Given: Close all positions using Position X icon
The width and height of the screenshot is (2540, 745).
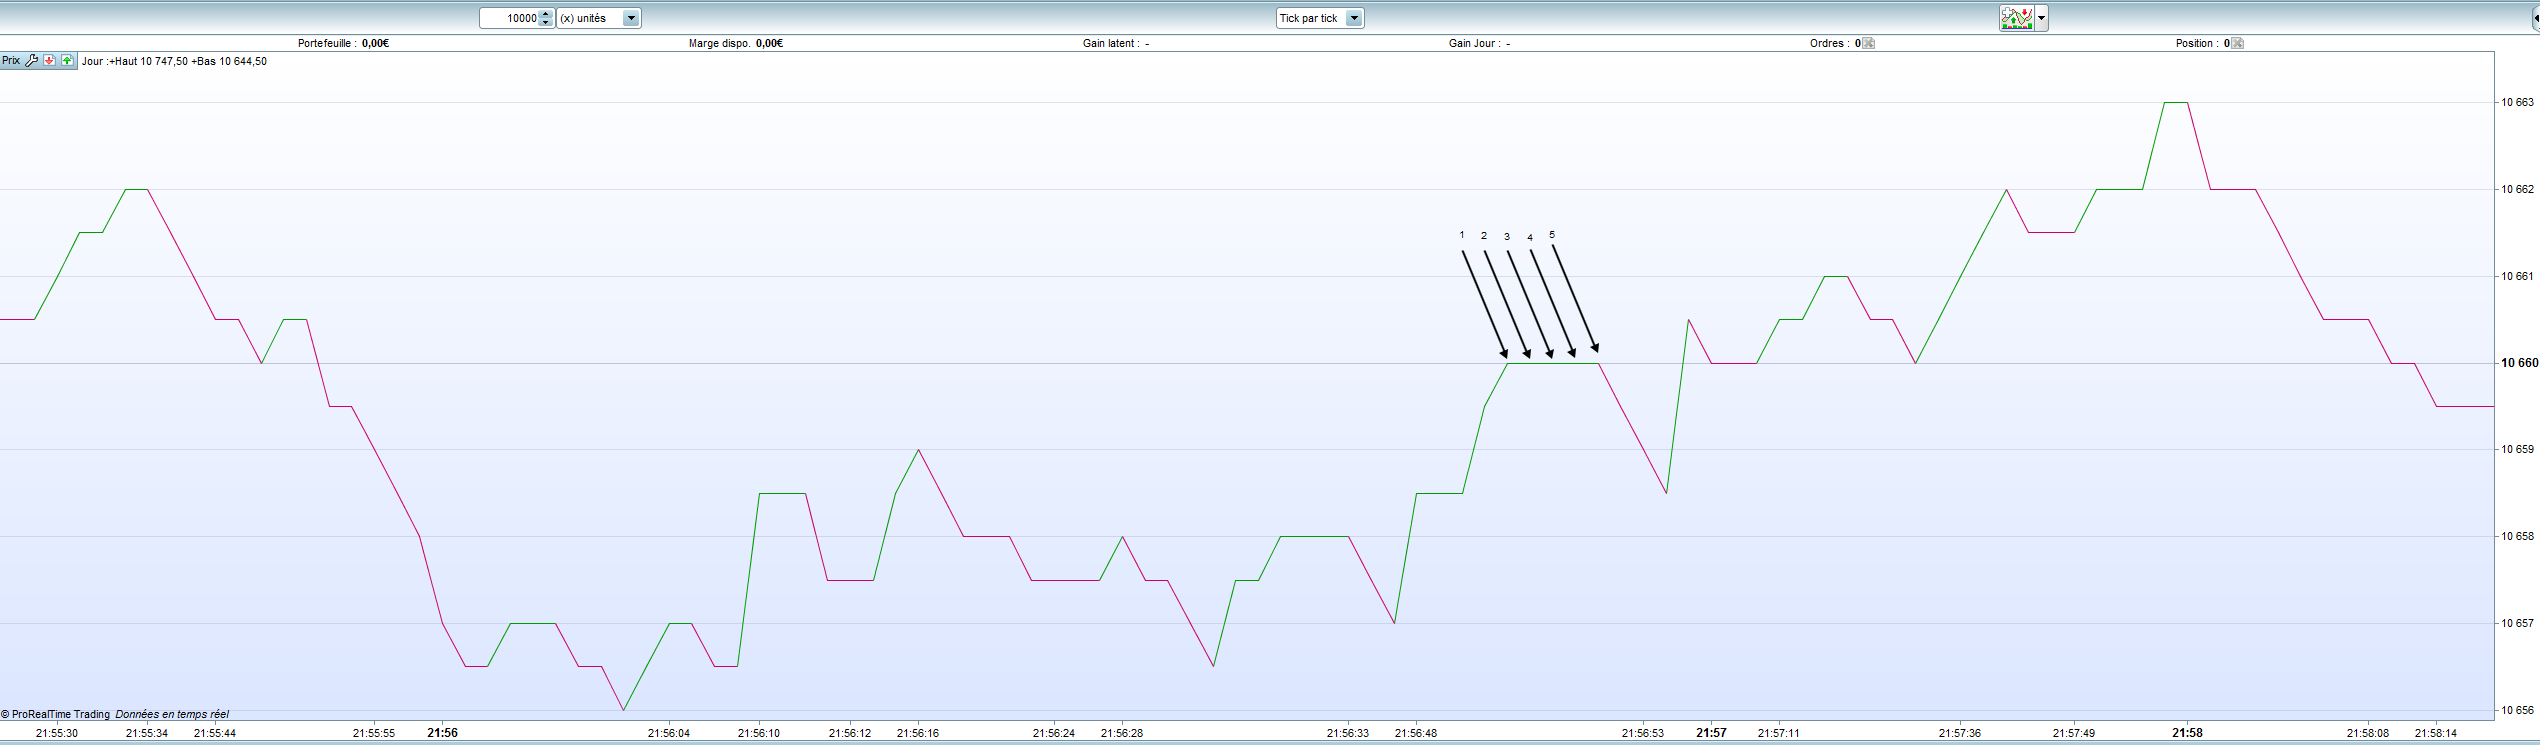Looking at the screenshot, I should (x=2237, y=43).
